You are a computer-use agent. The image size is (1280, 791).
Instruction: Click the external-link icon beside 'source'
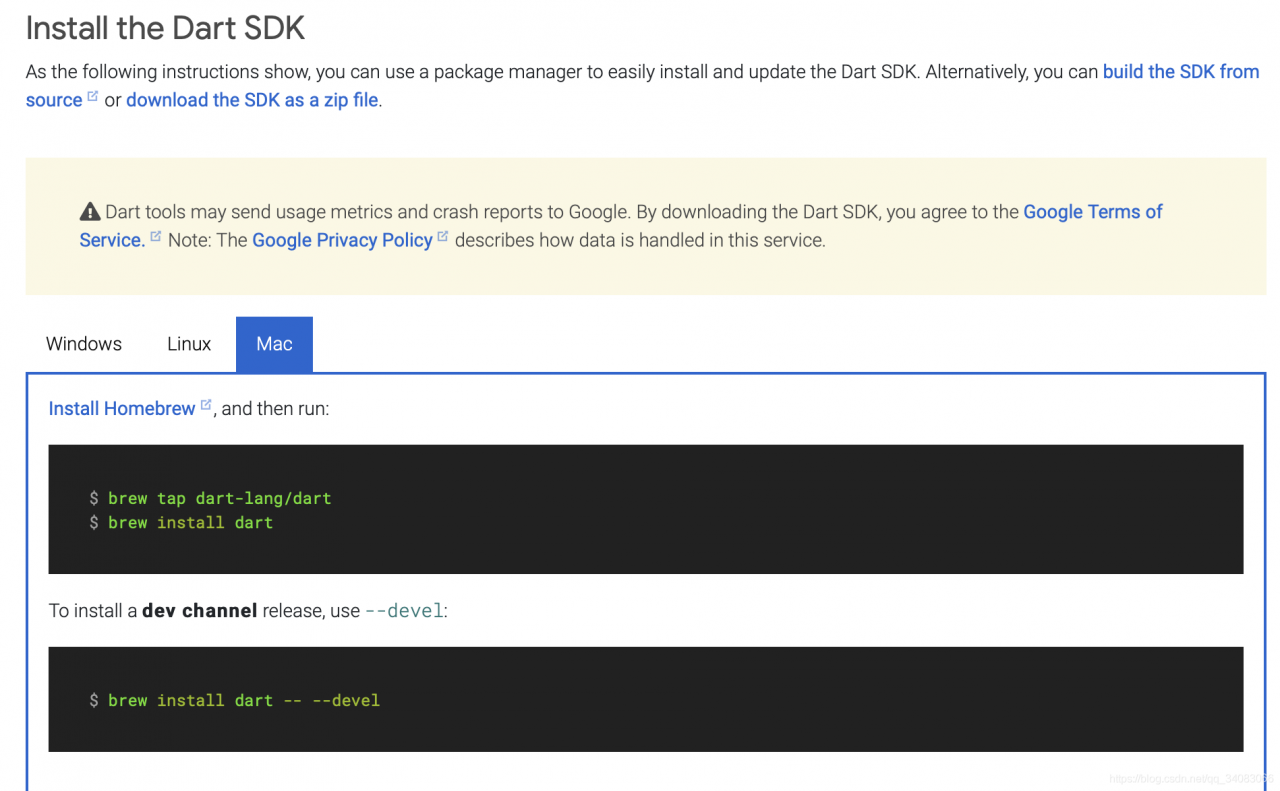pyautogui.click(x=93, y=97)
